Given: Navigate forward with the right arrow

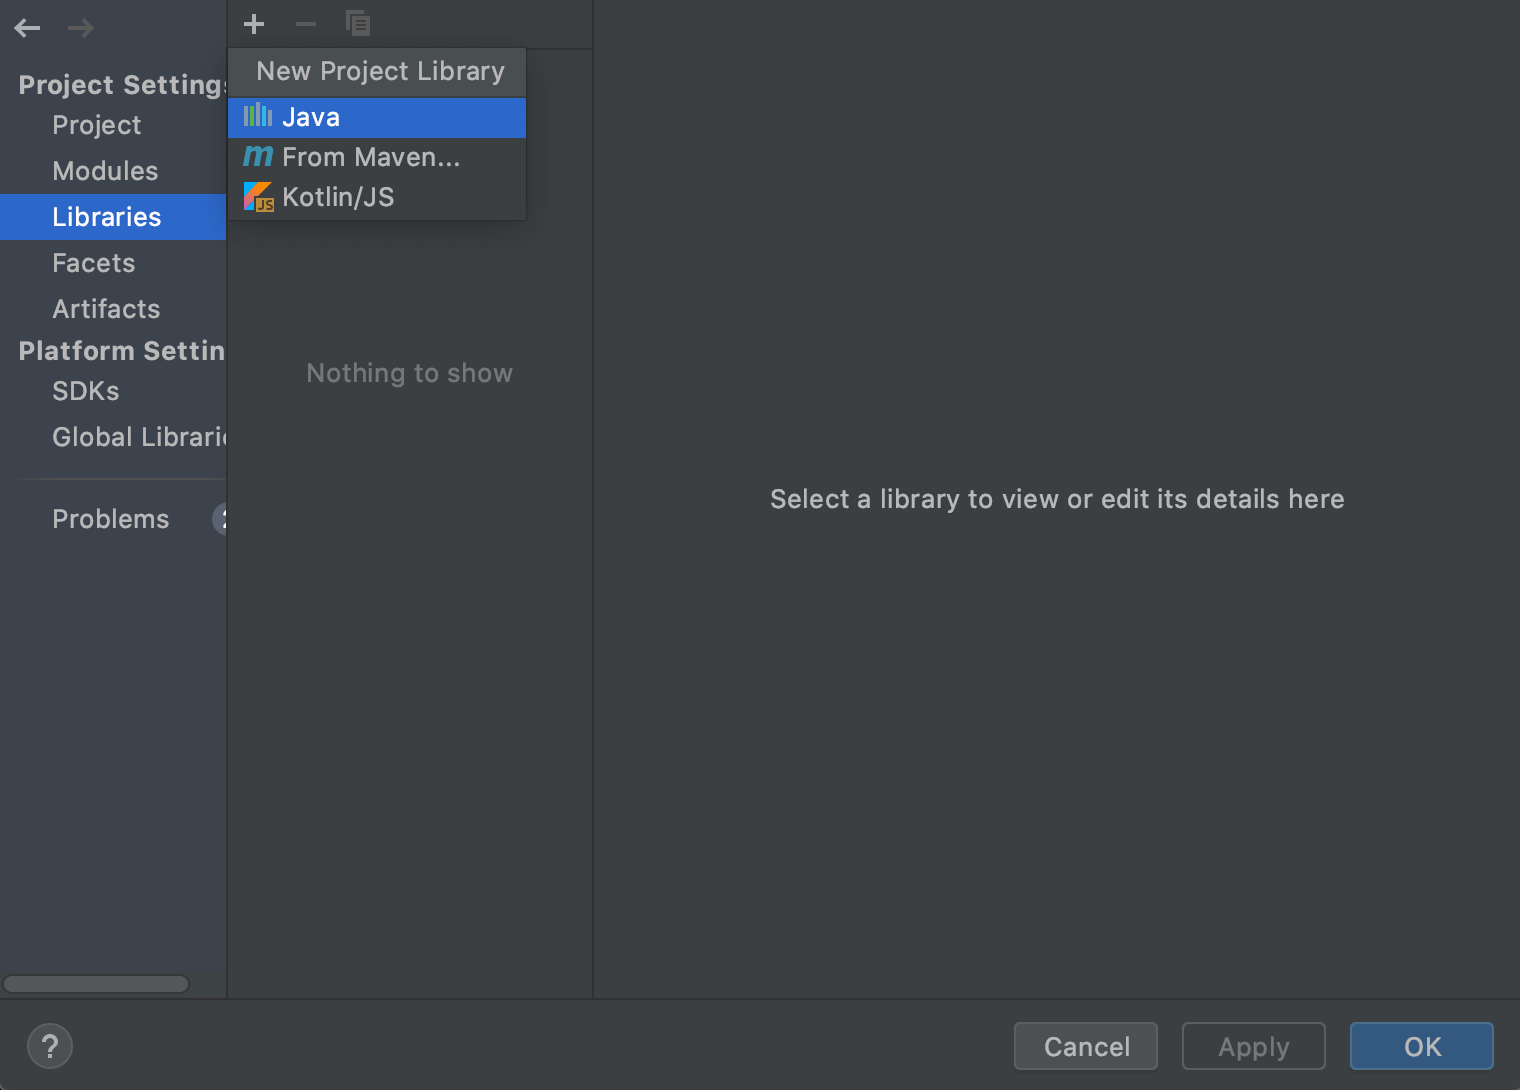Looking at the screenshot, I should click(80, 28).
